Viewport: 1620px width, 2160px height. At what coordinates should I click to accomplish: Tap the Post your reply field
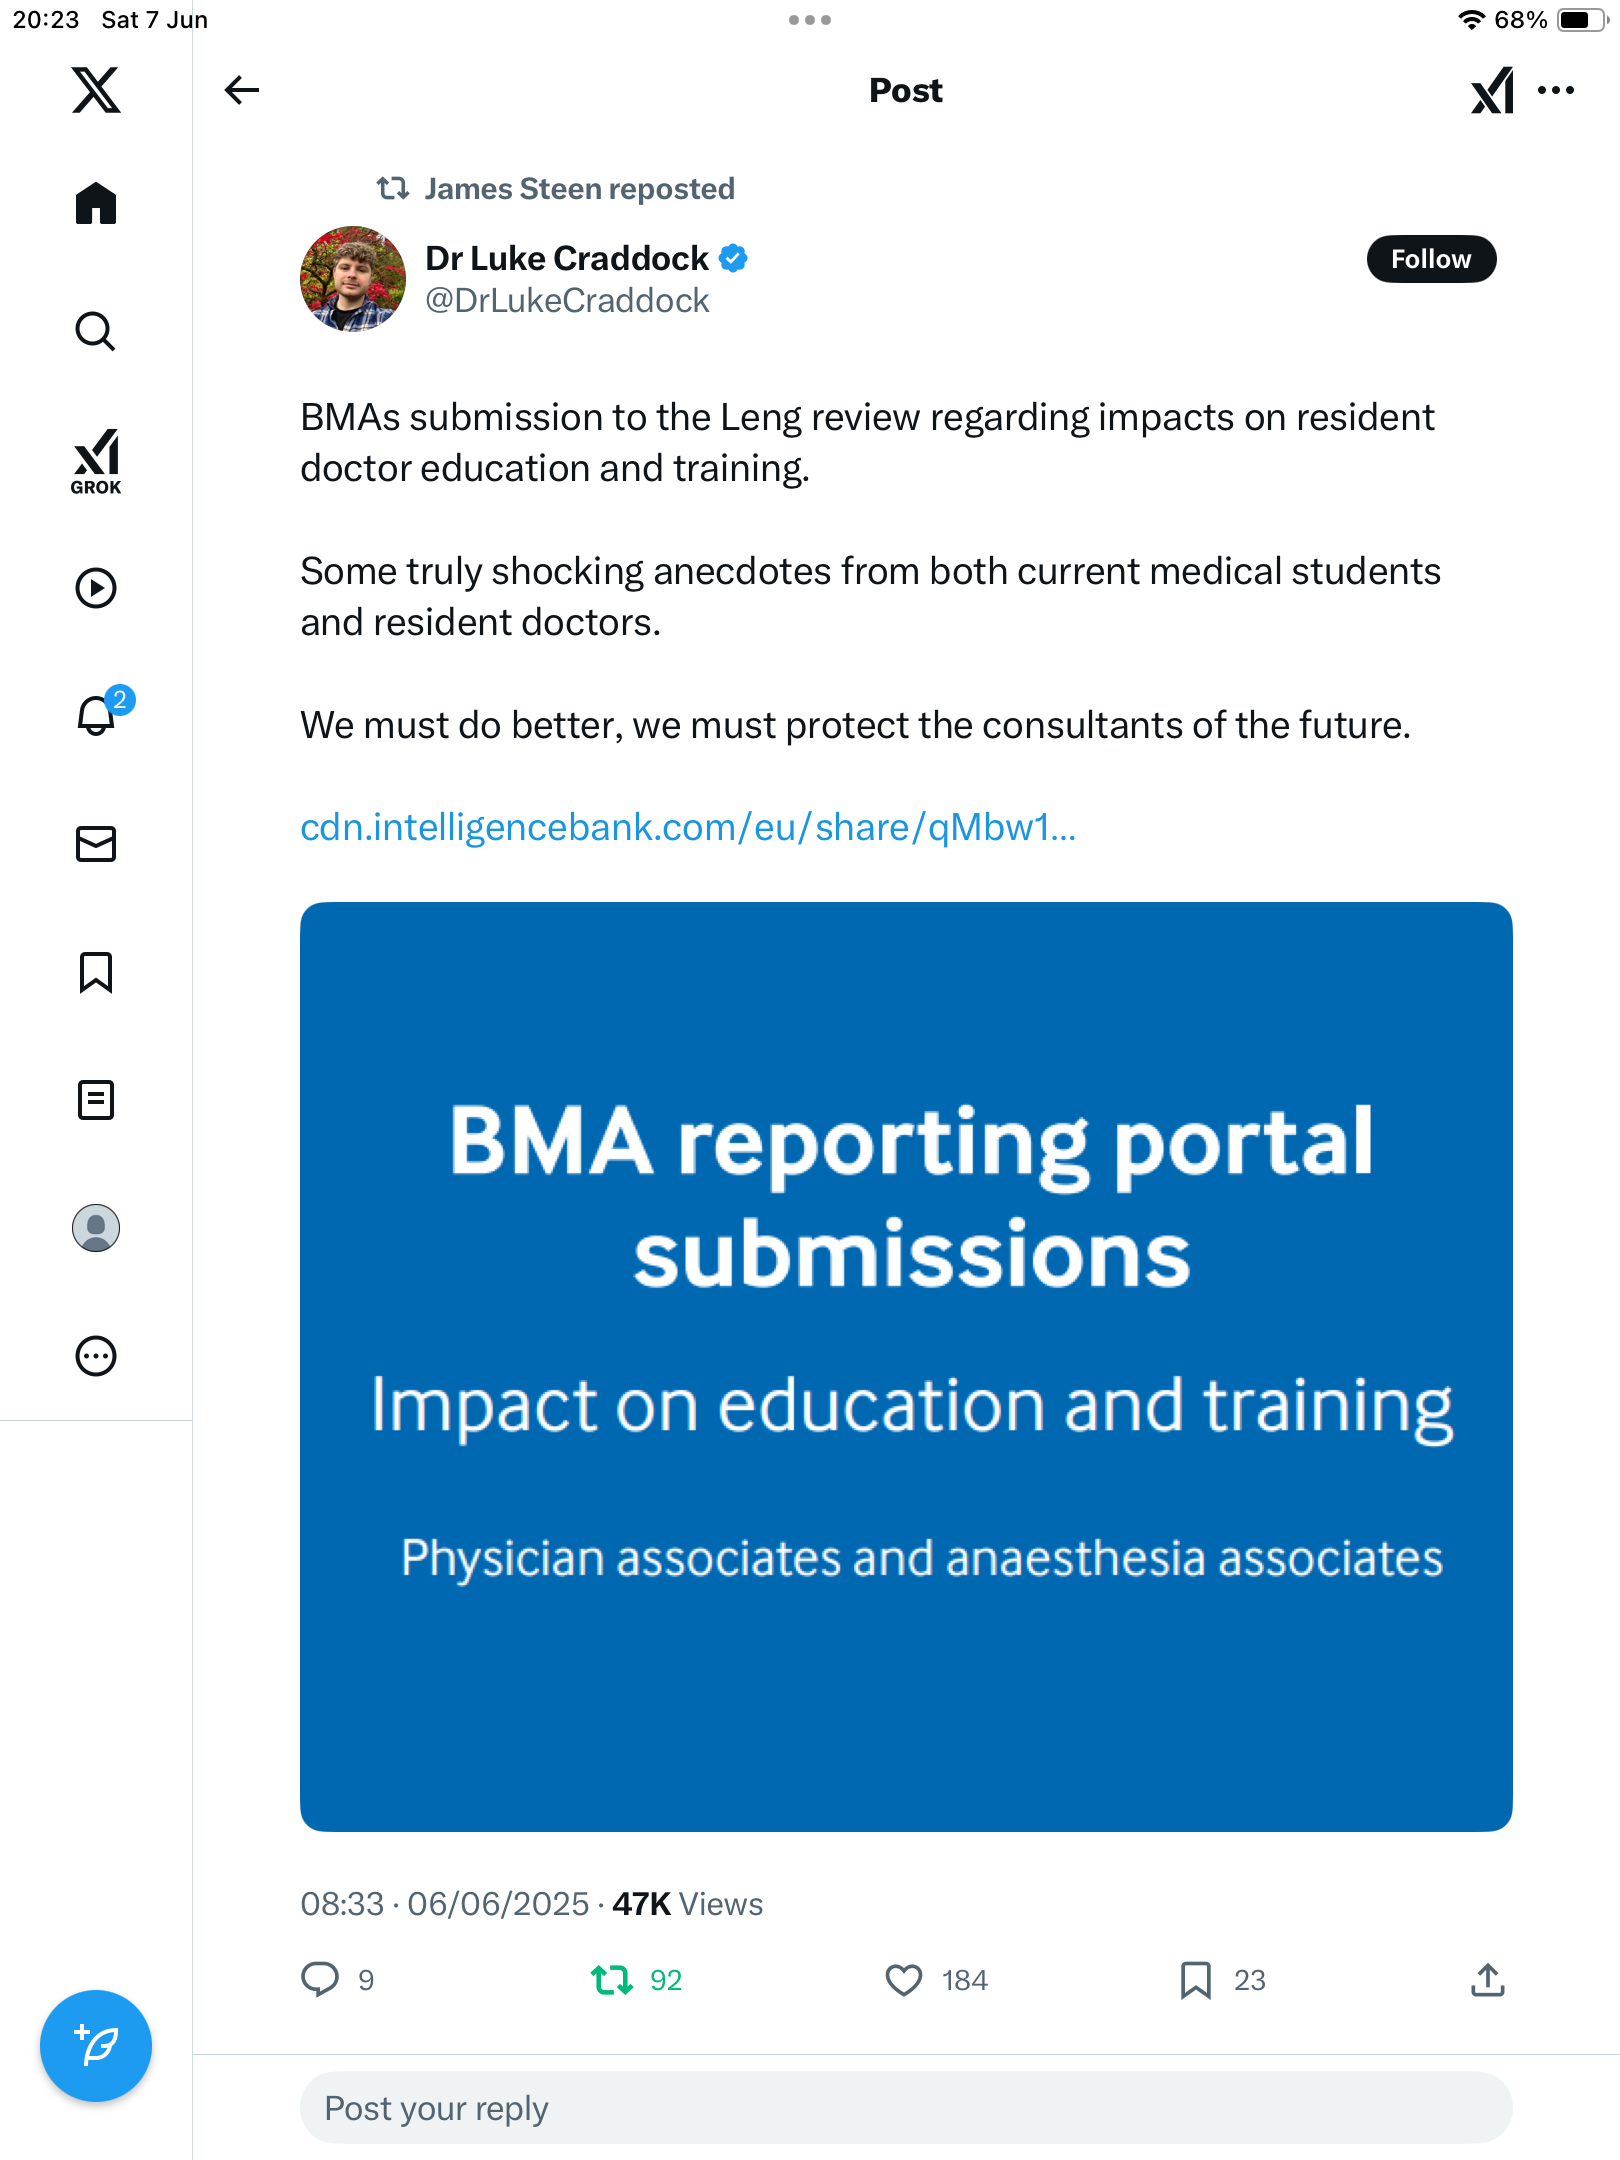[906, 2108]
